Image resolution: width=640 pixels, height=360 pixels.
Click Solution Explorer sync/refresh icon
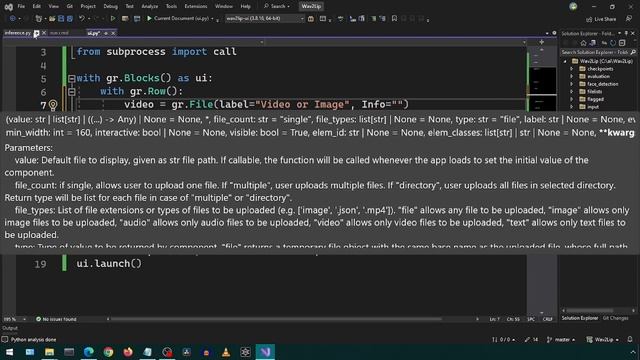tap(613, 43)
